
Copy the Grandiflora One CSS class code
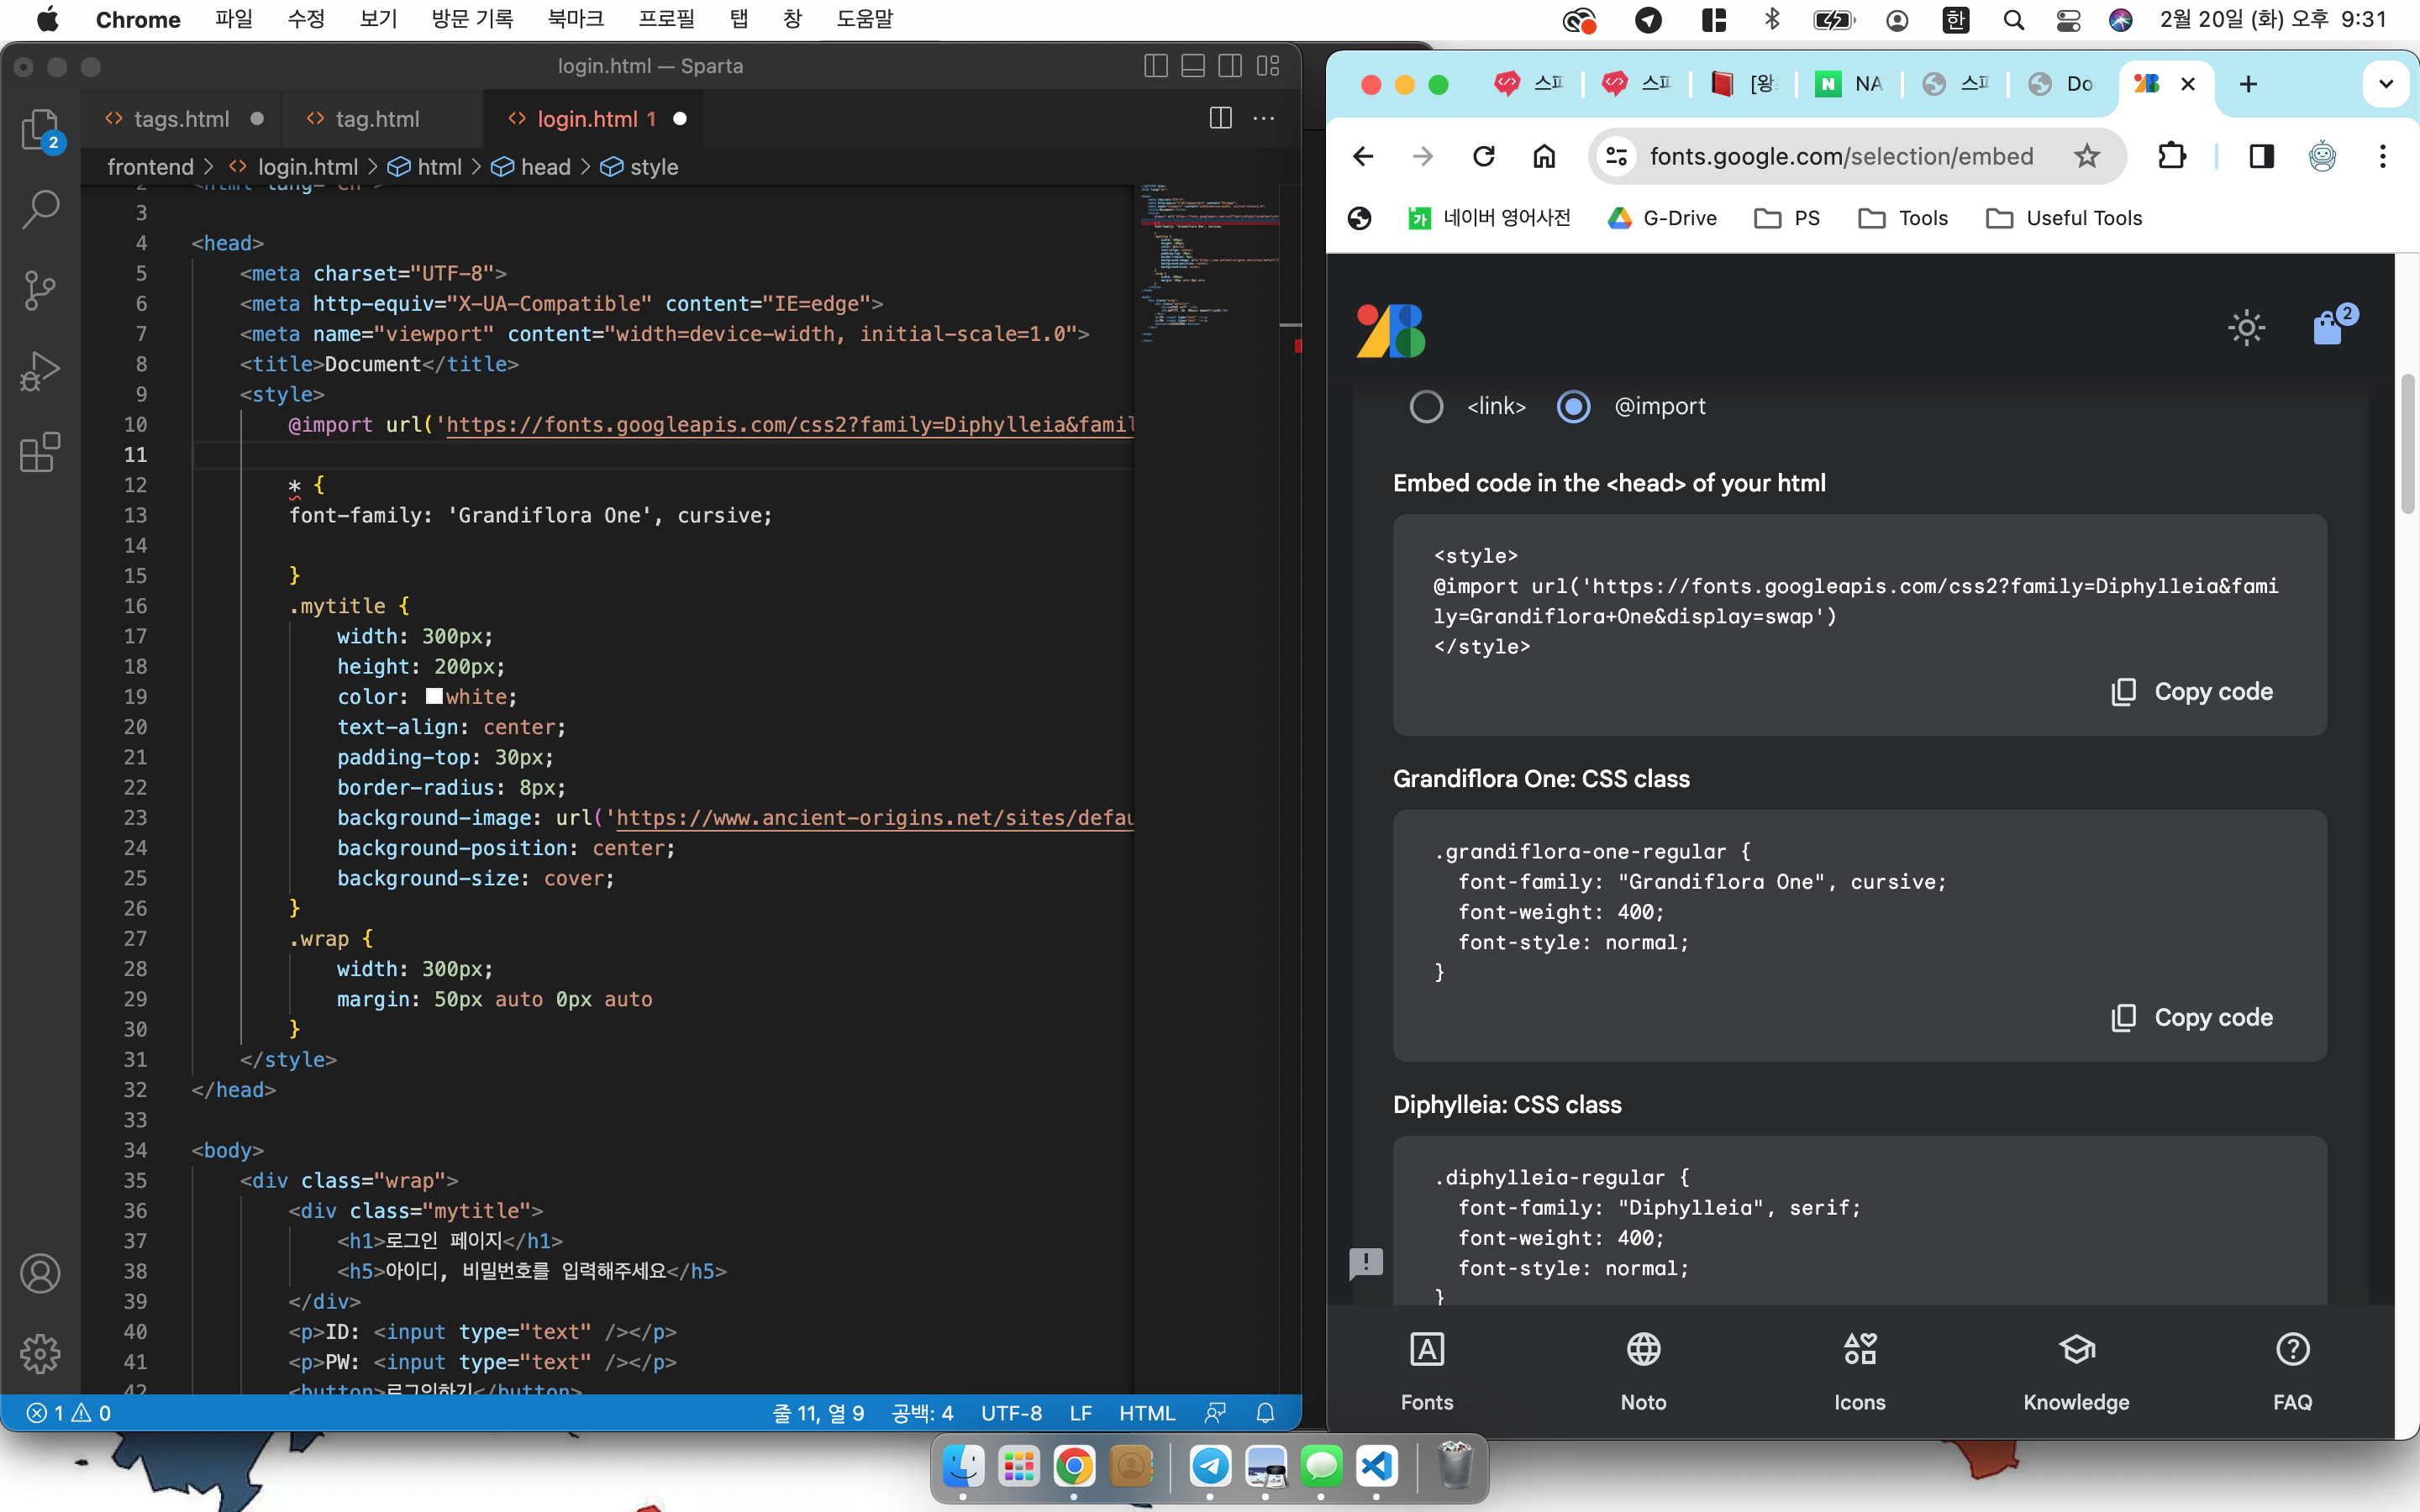click(2191, 1018)
